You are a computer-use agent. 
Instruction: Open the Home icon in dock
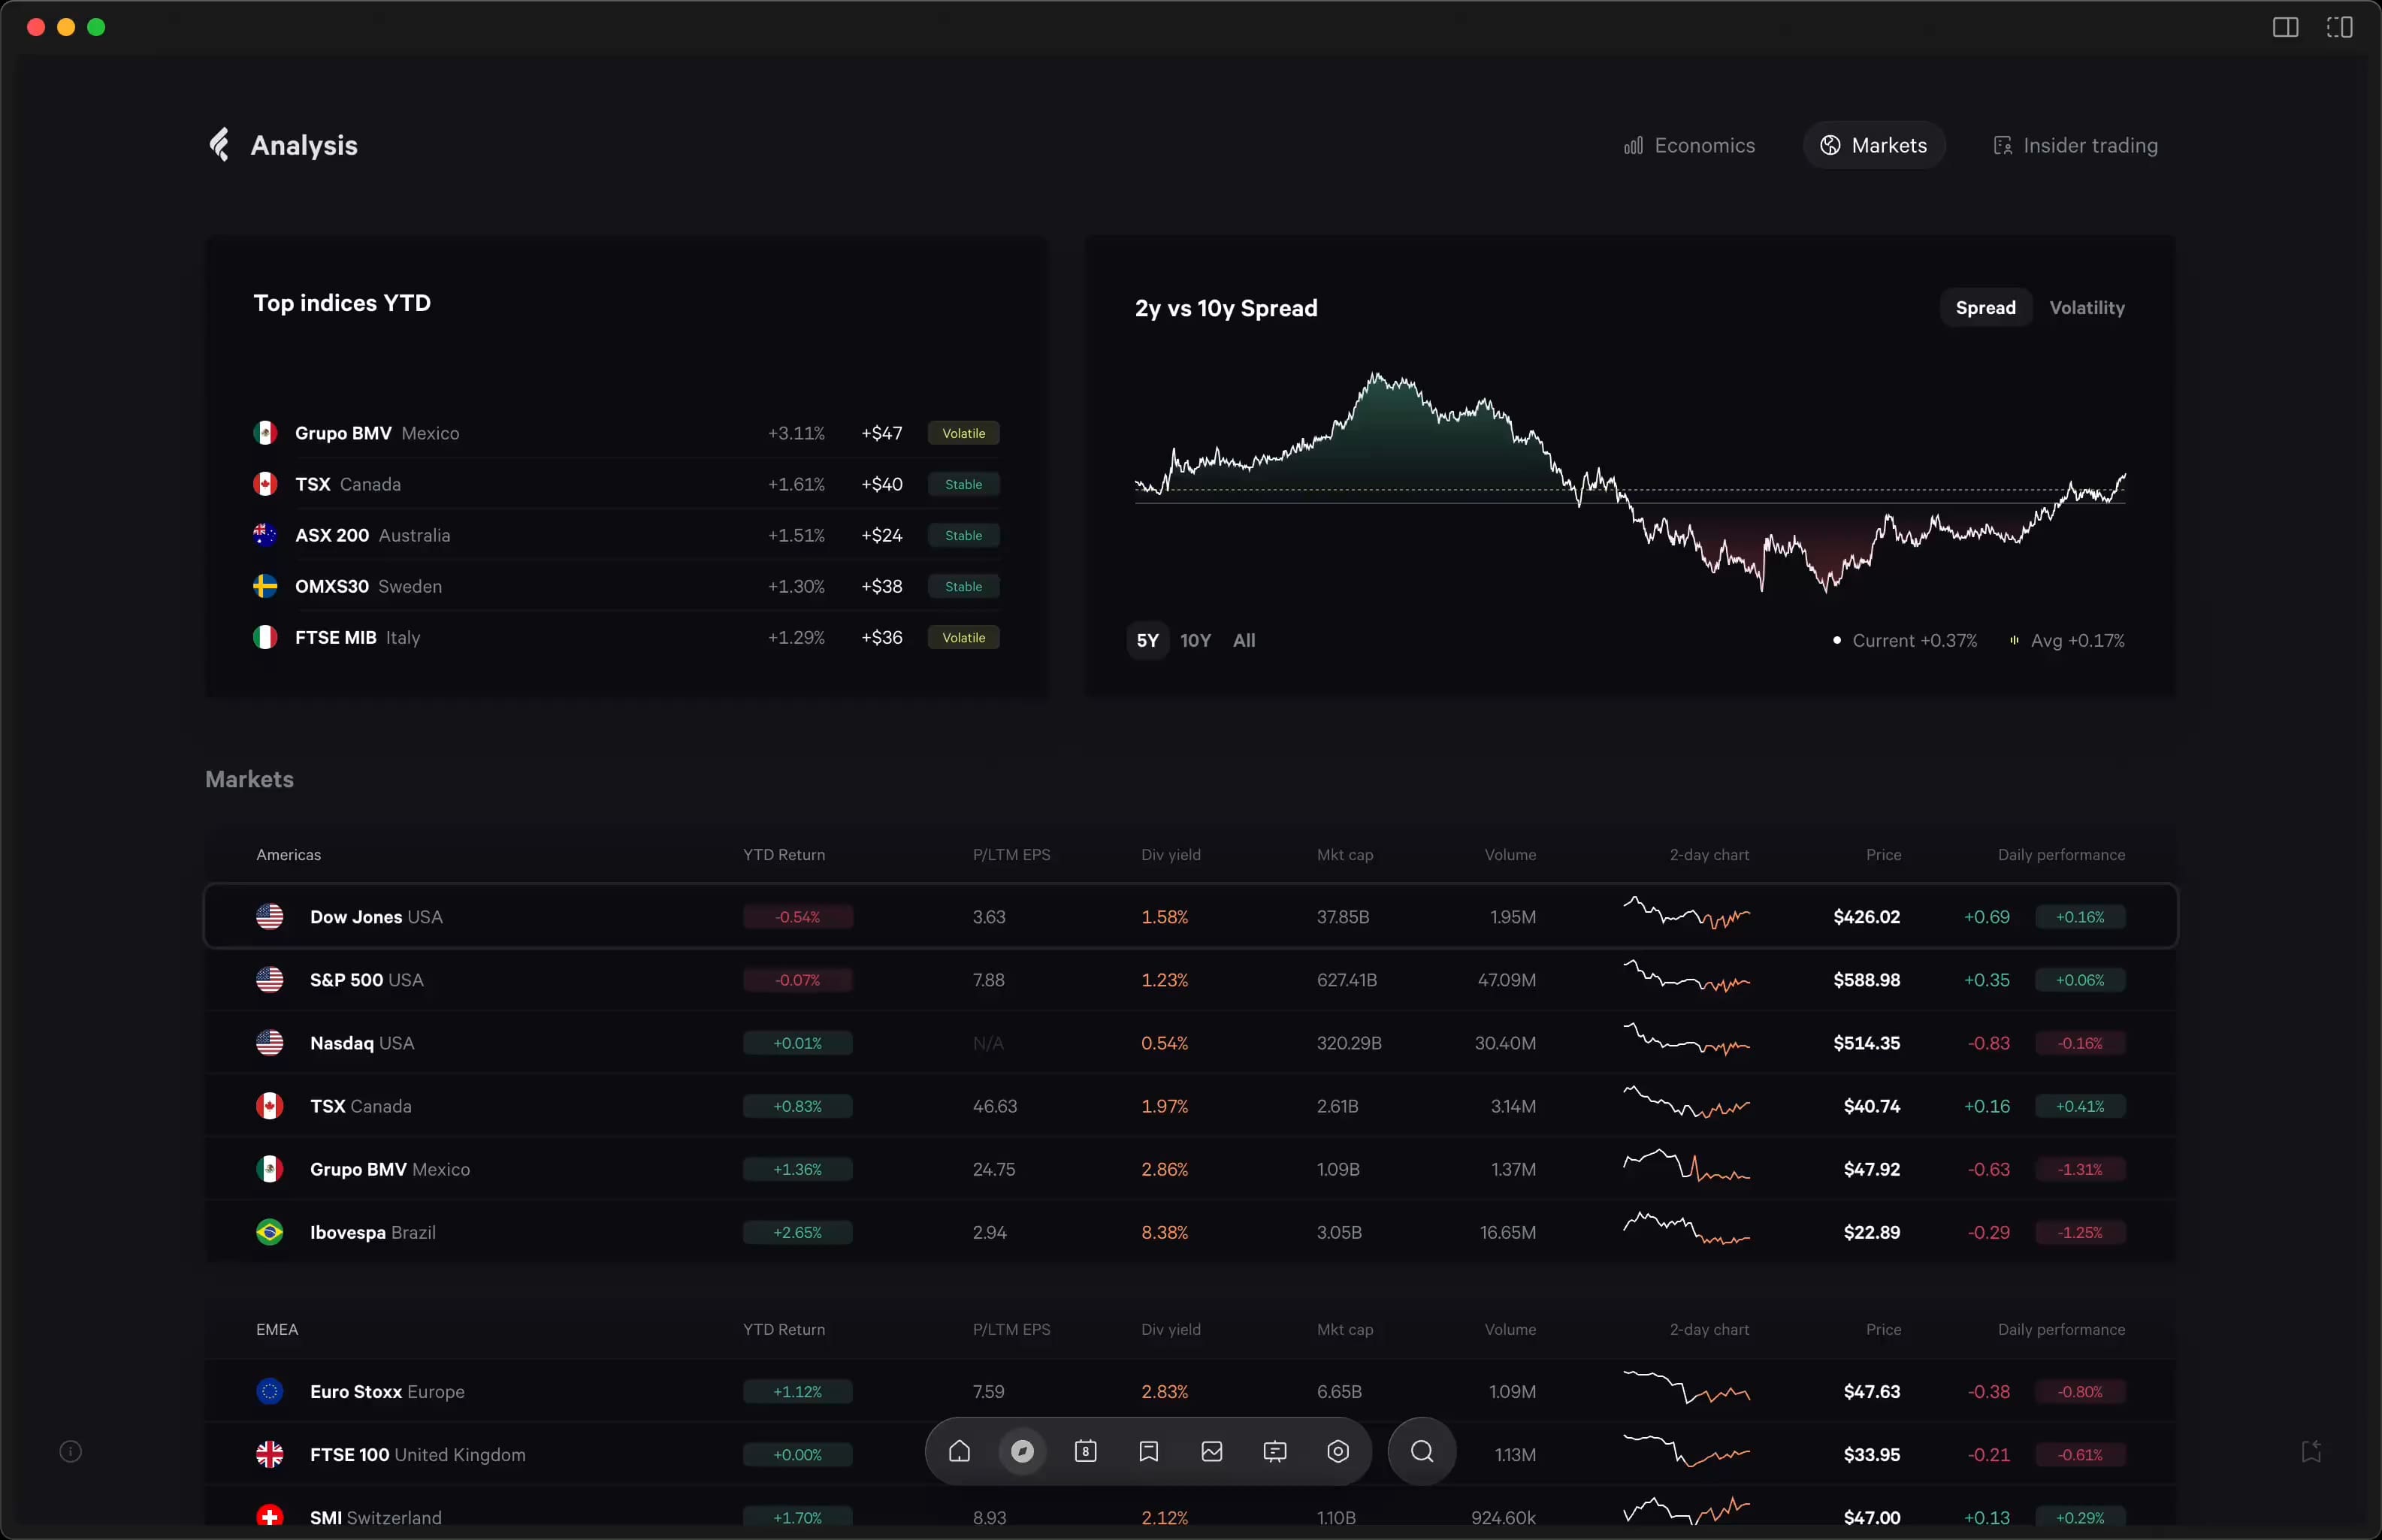tap(959, 1451)
